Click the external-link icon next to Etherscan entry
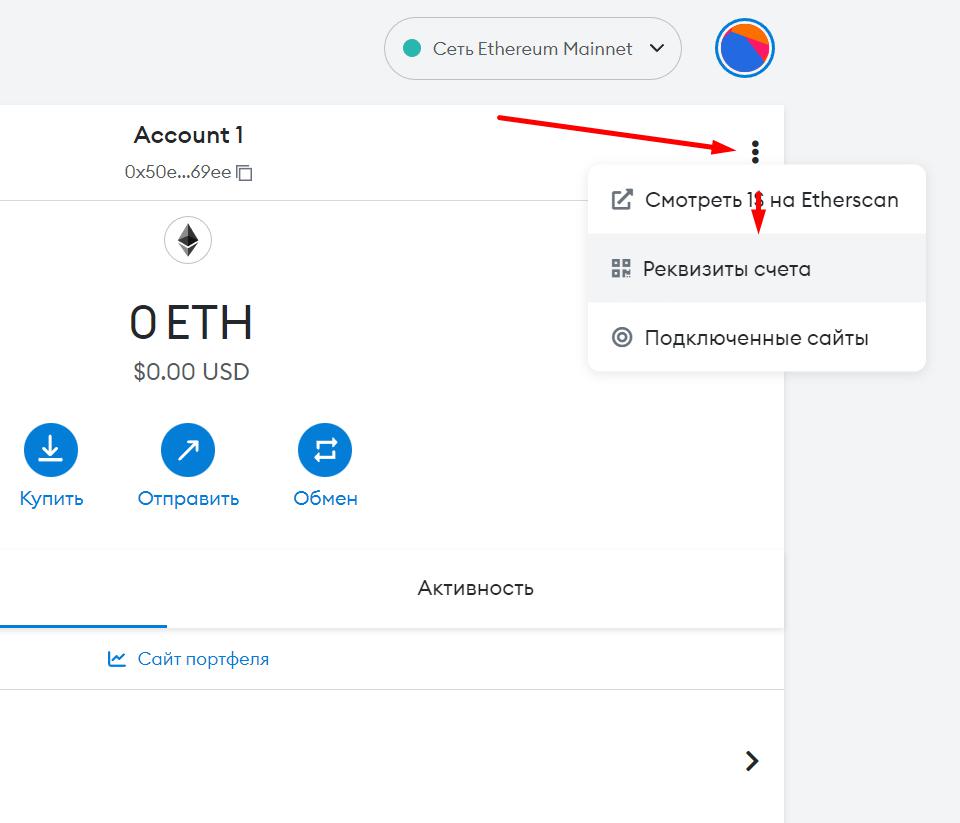960x823 pixels. tap(620, 198)
